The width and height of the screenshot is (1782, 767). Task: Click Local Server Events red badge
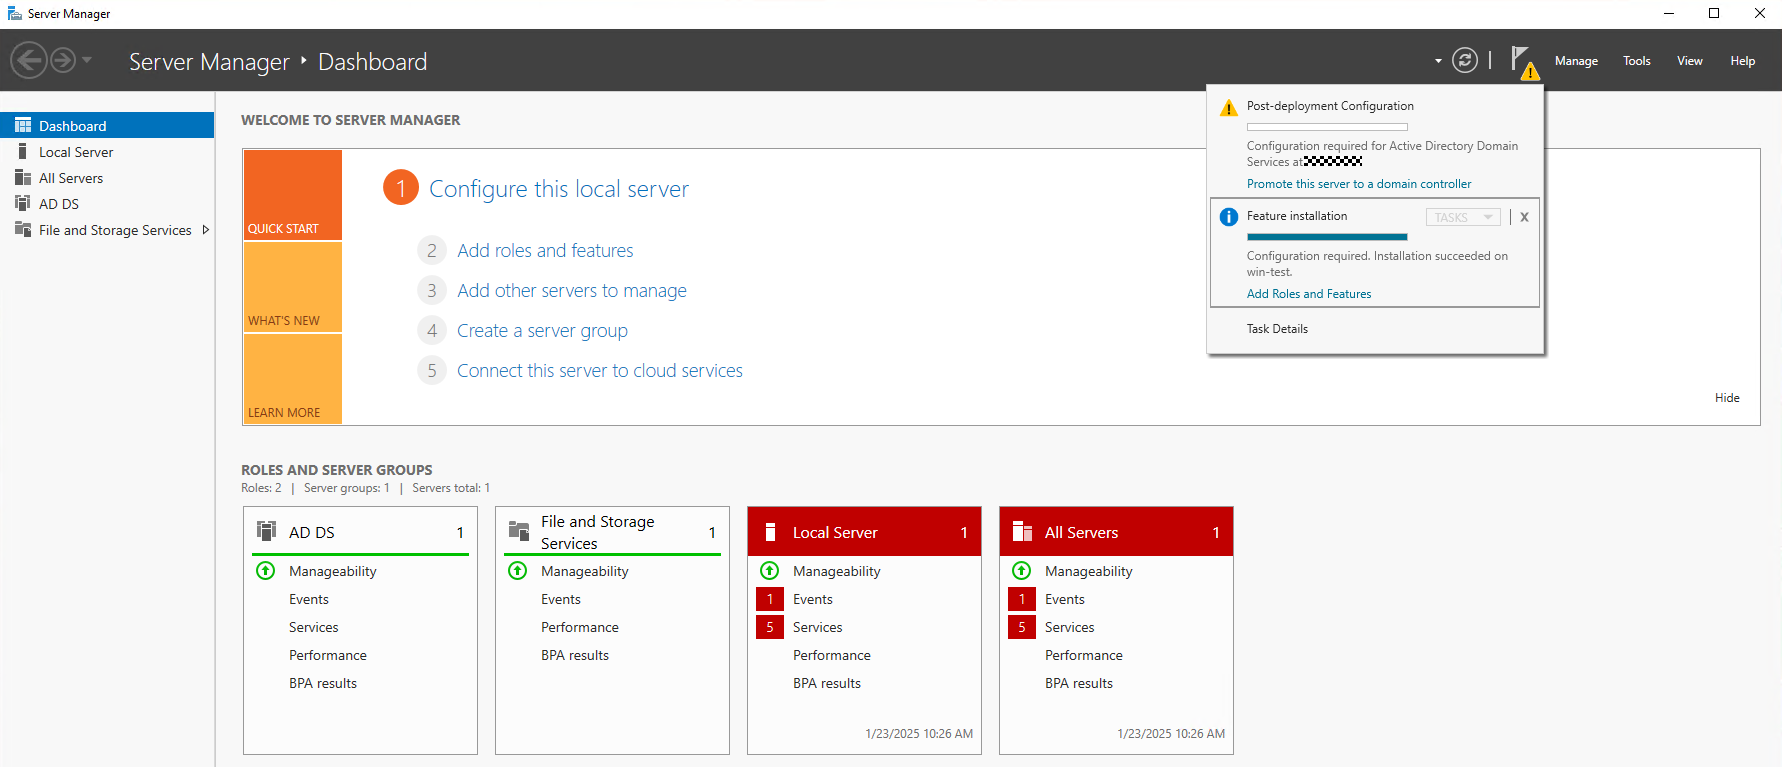(x=770, y=599)
